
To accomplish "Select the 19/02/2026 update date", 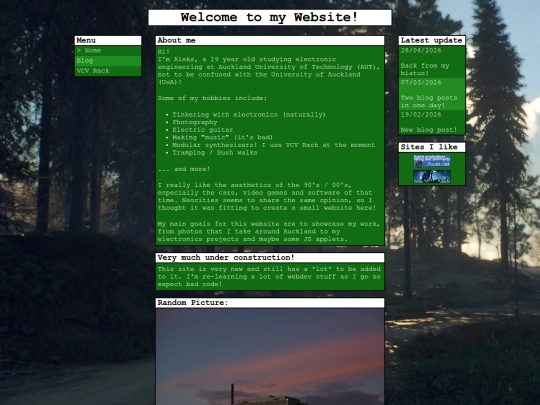I will pos(421,115).
